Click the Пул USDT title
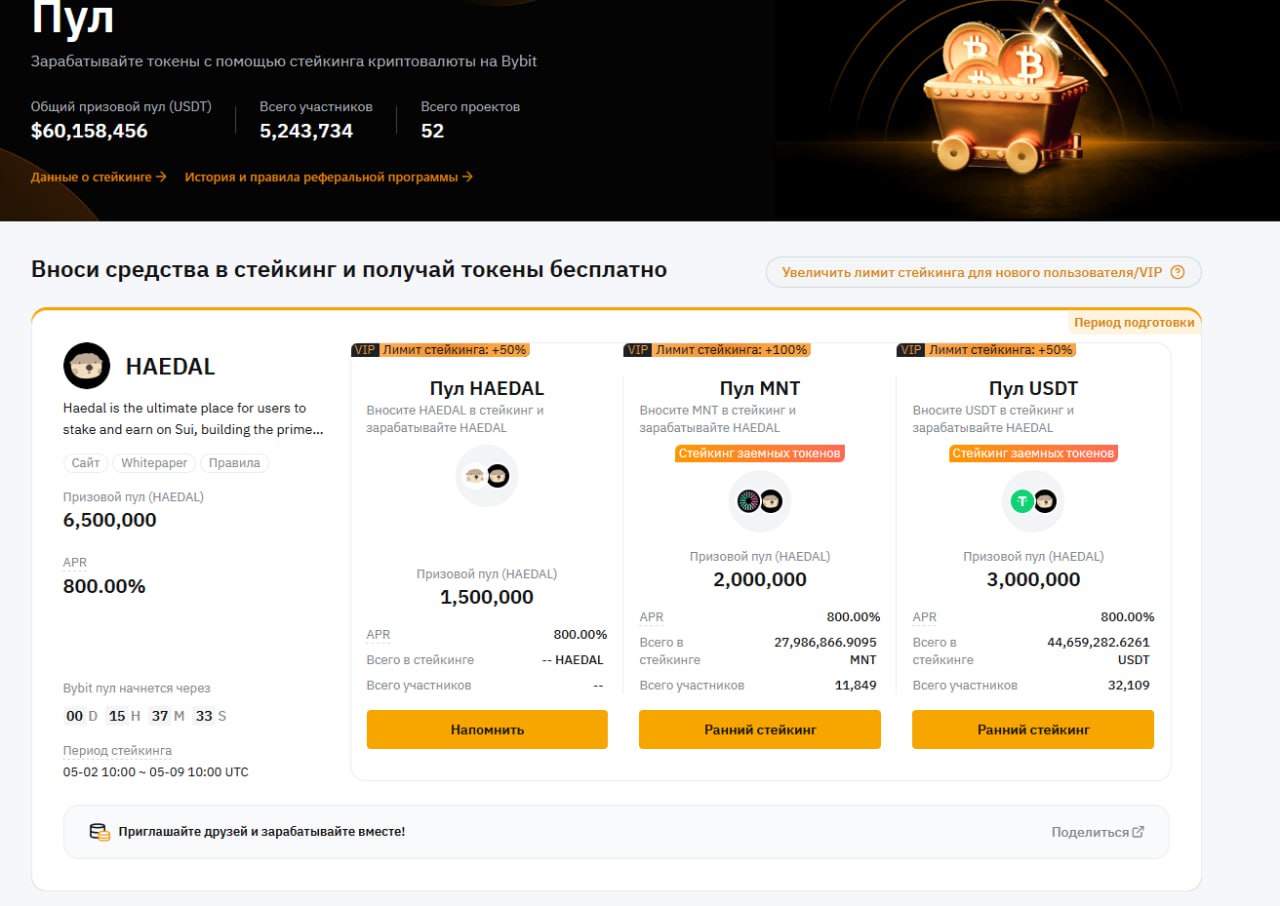The image size is (1280, 906). [1033, 388]
